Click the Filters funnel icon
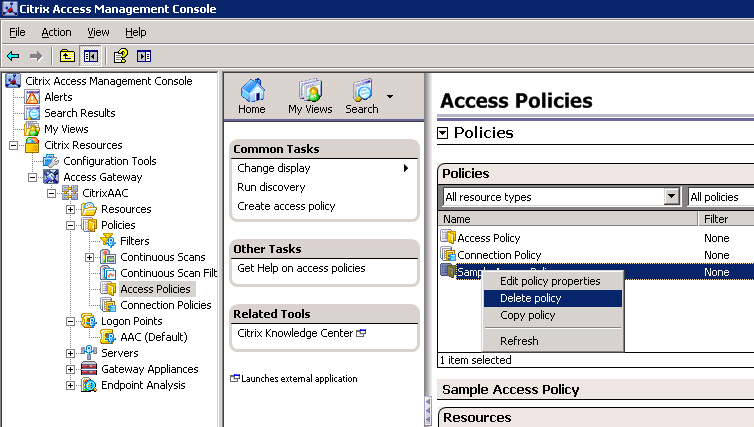The height and width of the screenshot is (427, 754). coord(108,241)
